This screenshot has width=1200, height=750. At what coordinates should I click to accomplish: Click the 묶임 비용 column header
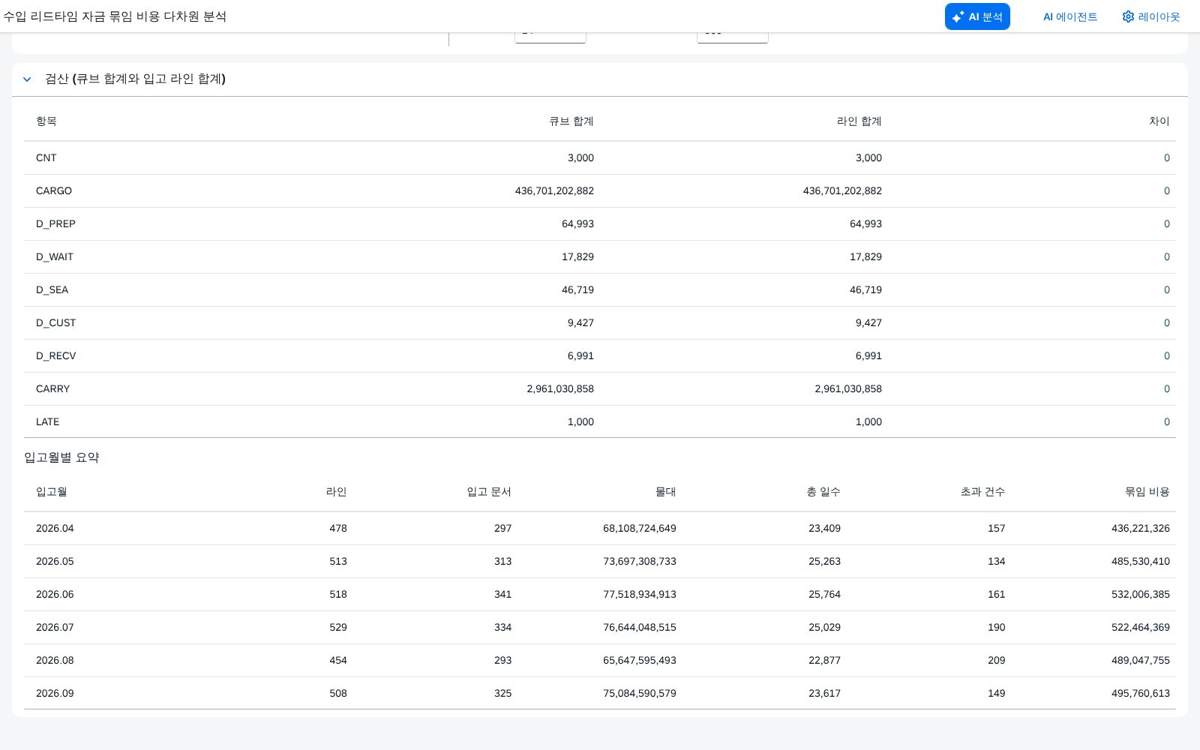coord(1147,492)
